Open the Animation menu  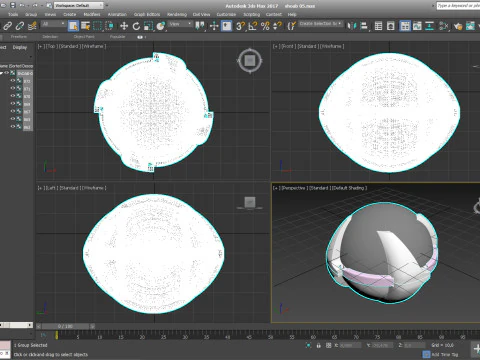tap(117, 14)
